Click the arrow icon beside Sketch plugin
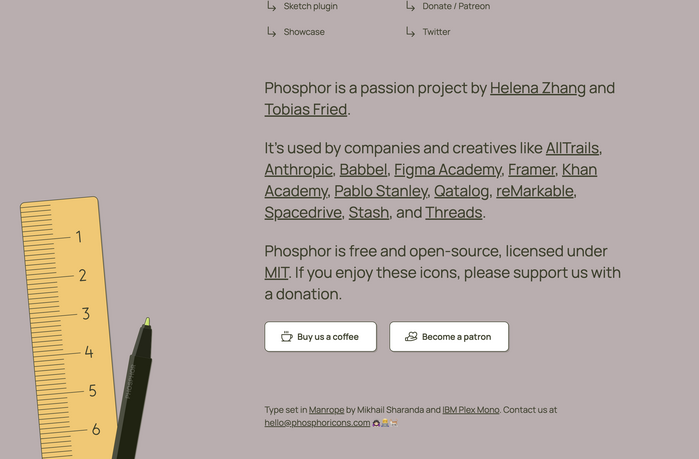The width and height of the screenshot is (699, 459). 271,6
